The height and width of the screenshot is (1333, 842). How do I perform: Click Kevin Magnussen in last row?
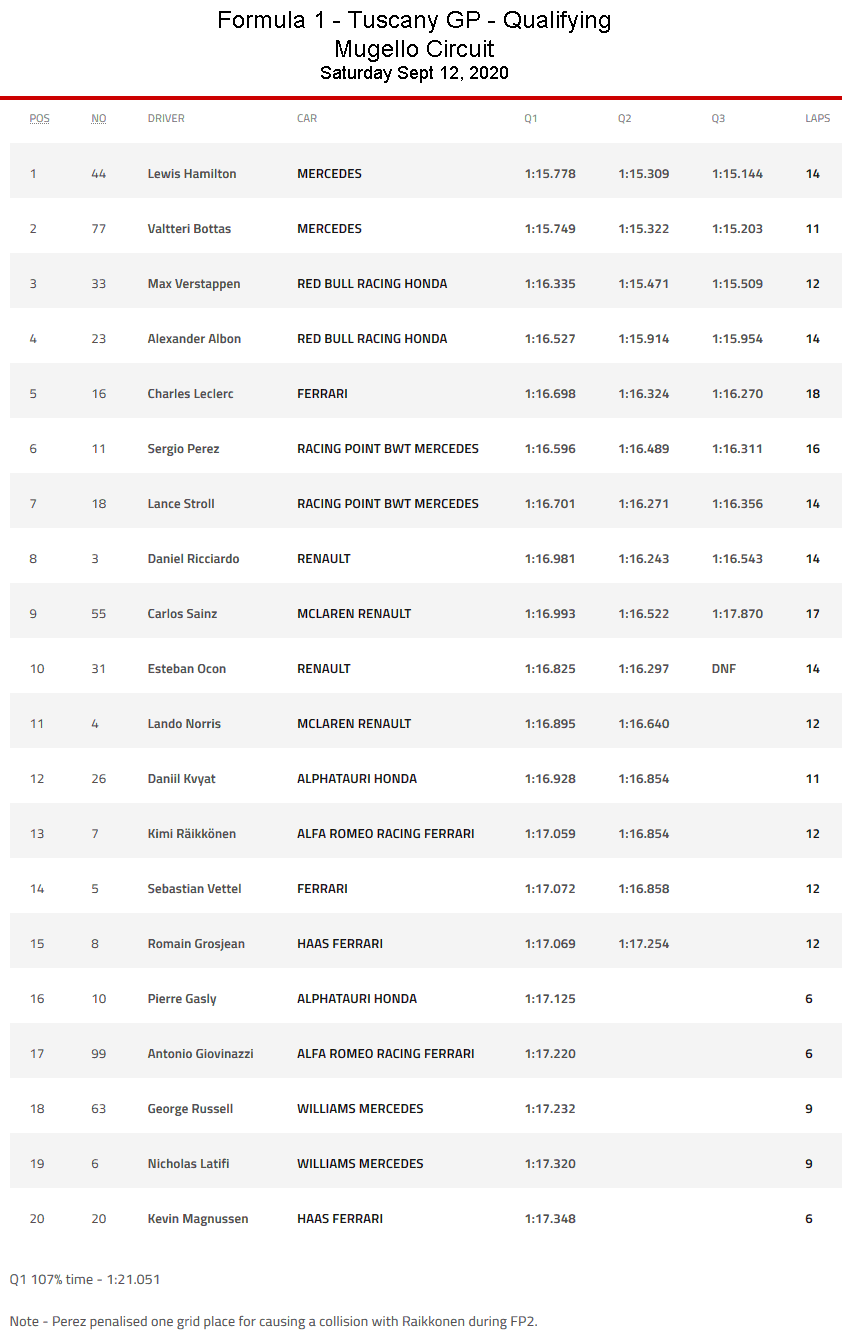[198, 1219]
